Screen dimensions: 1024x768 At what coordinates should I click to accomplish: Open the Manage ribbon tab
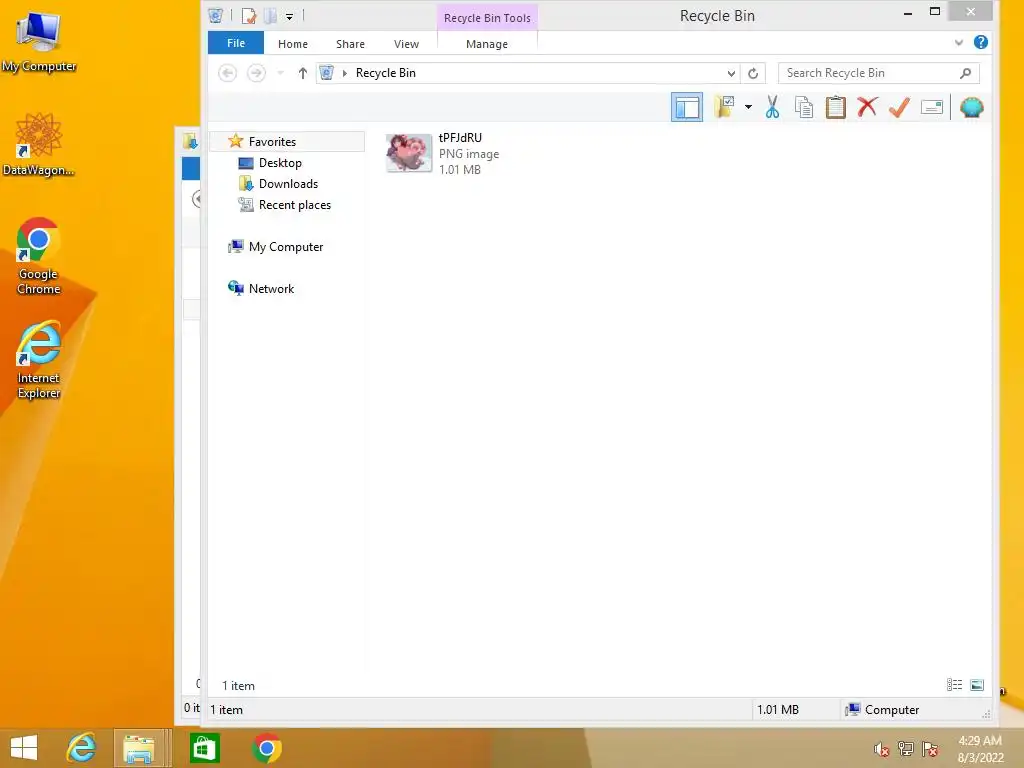click(487, 44)
